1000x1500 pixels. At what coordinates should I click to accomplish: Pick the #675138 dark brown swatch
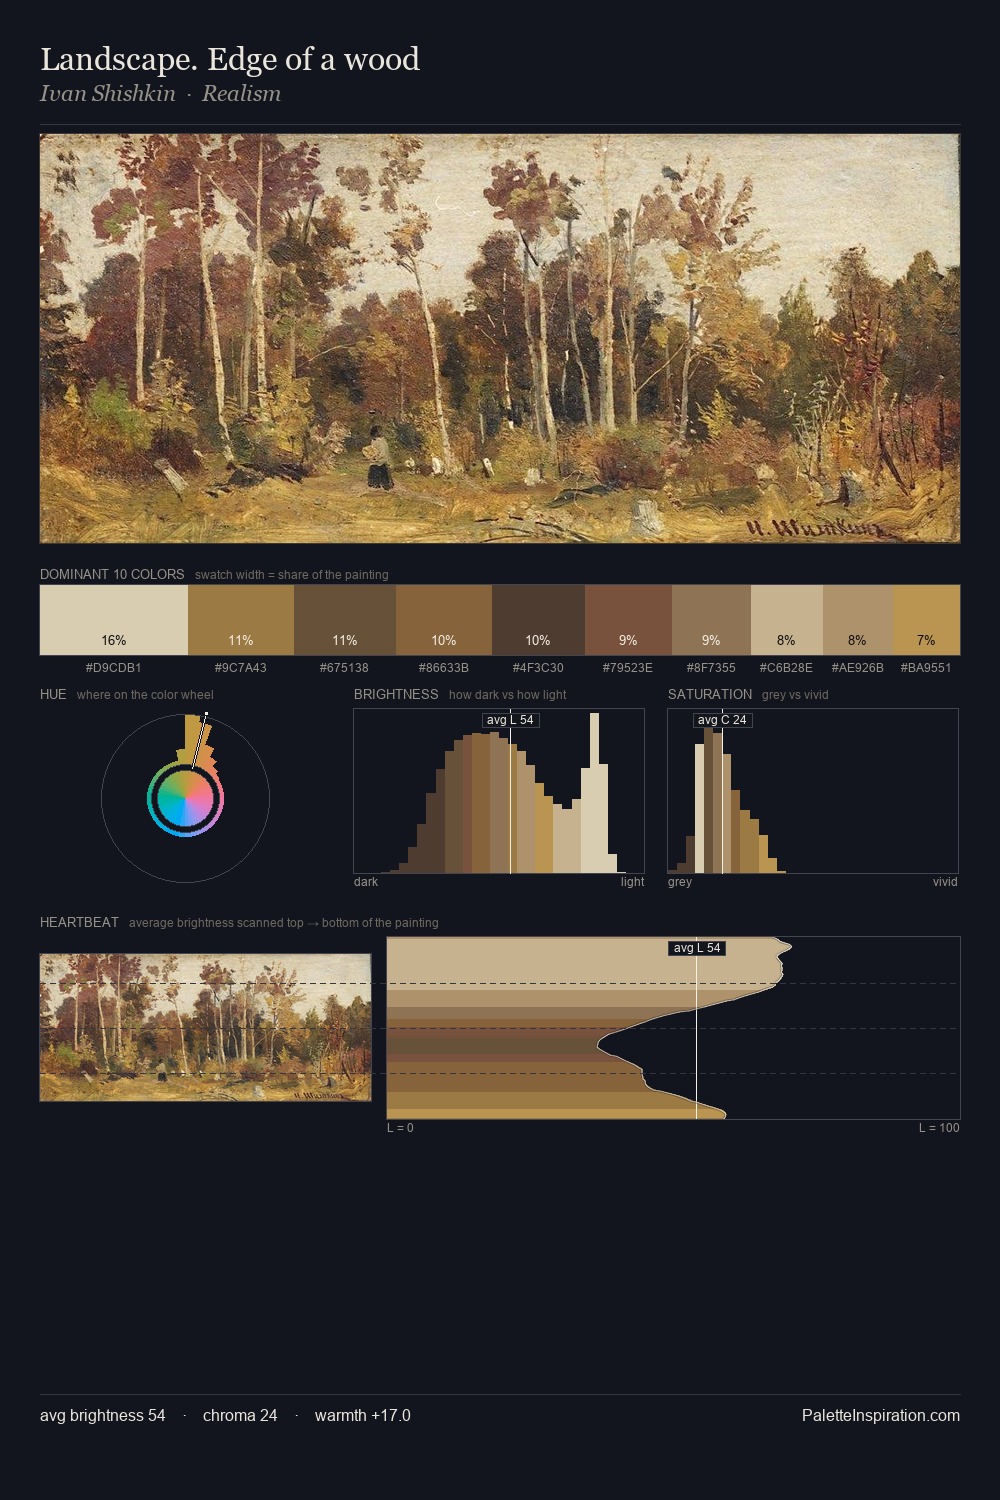point(345,620)
